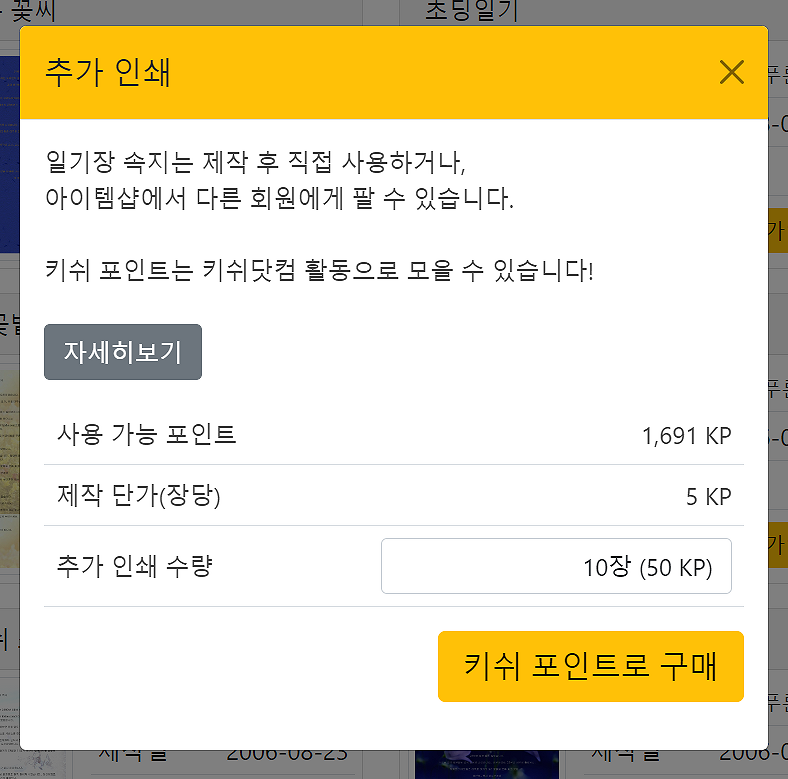Select the blue diary thumbnail on left edge
This screenshot has height=779, width=788.
click(x=9, y=150)
